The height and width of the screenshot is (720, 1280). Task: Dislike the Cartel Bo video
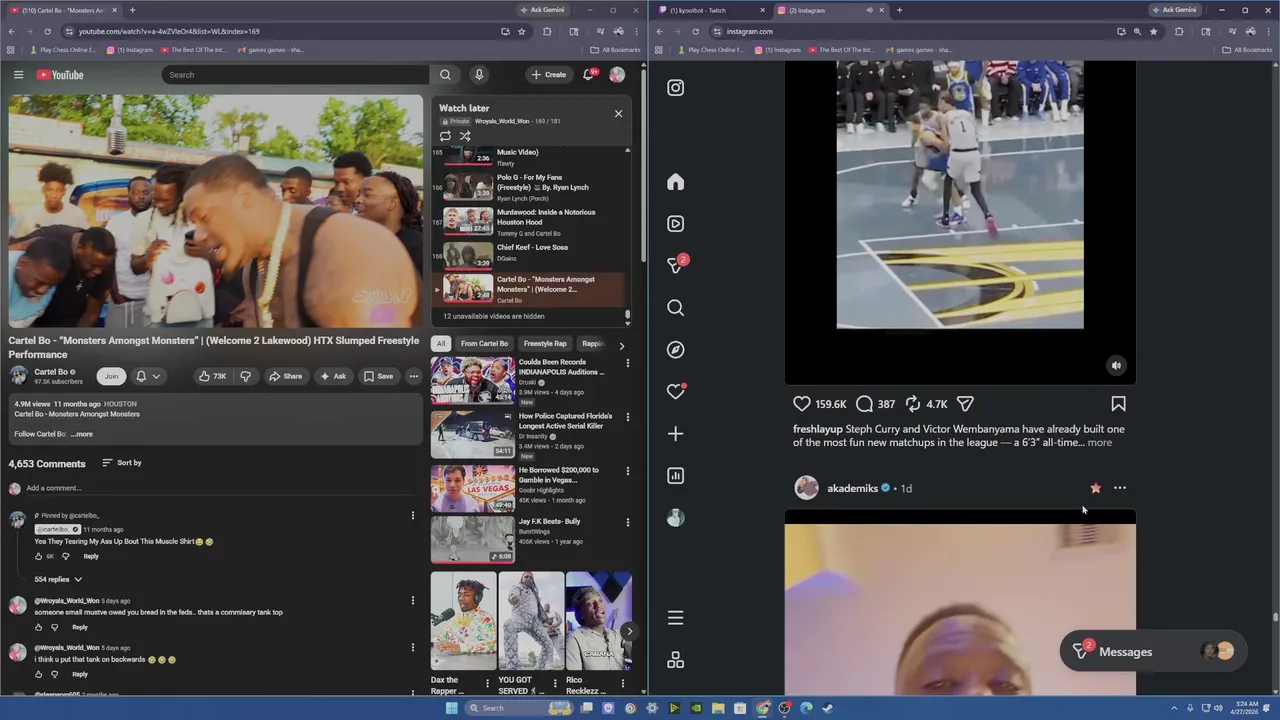tap(245, 376)
